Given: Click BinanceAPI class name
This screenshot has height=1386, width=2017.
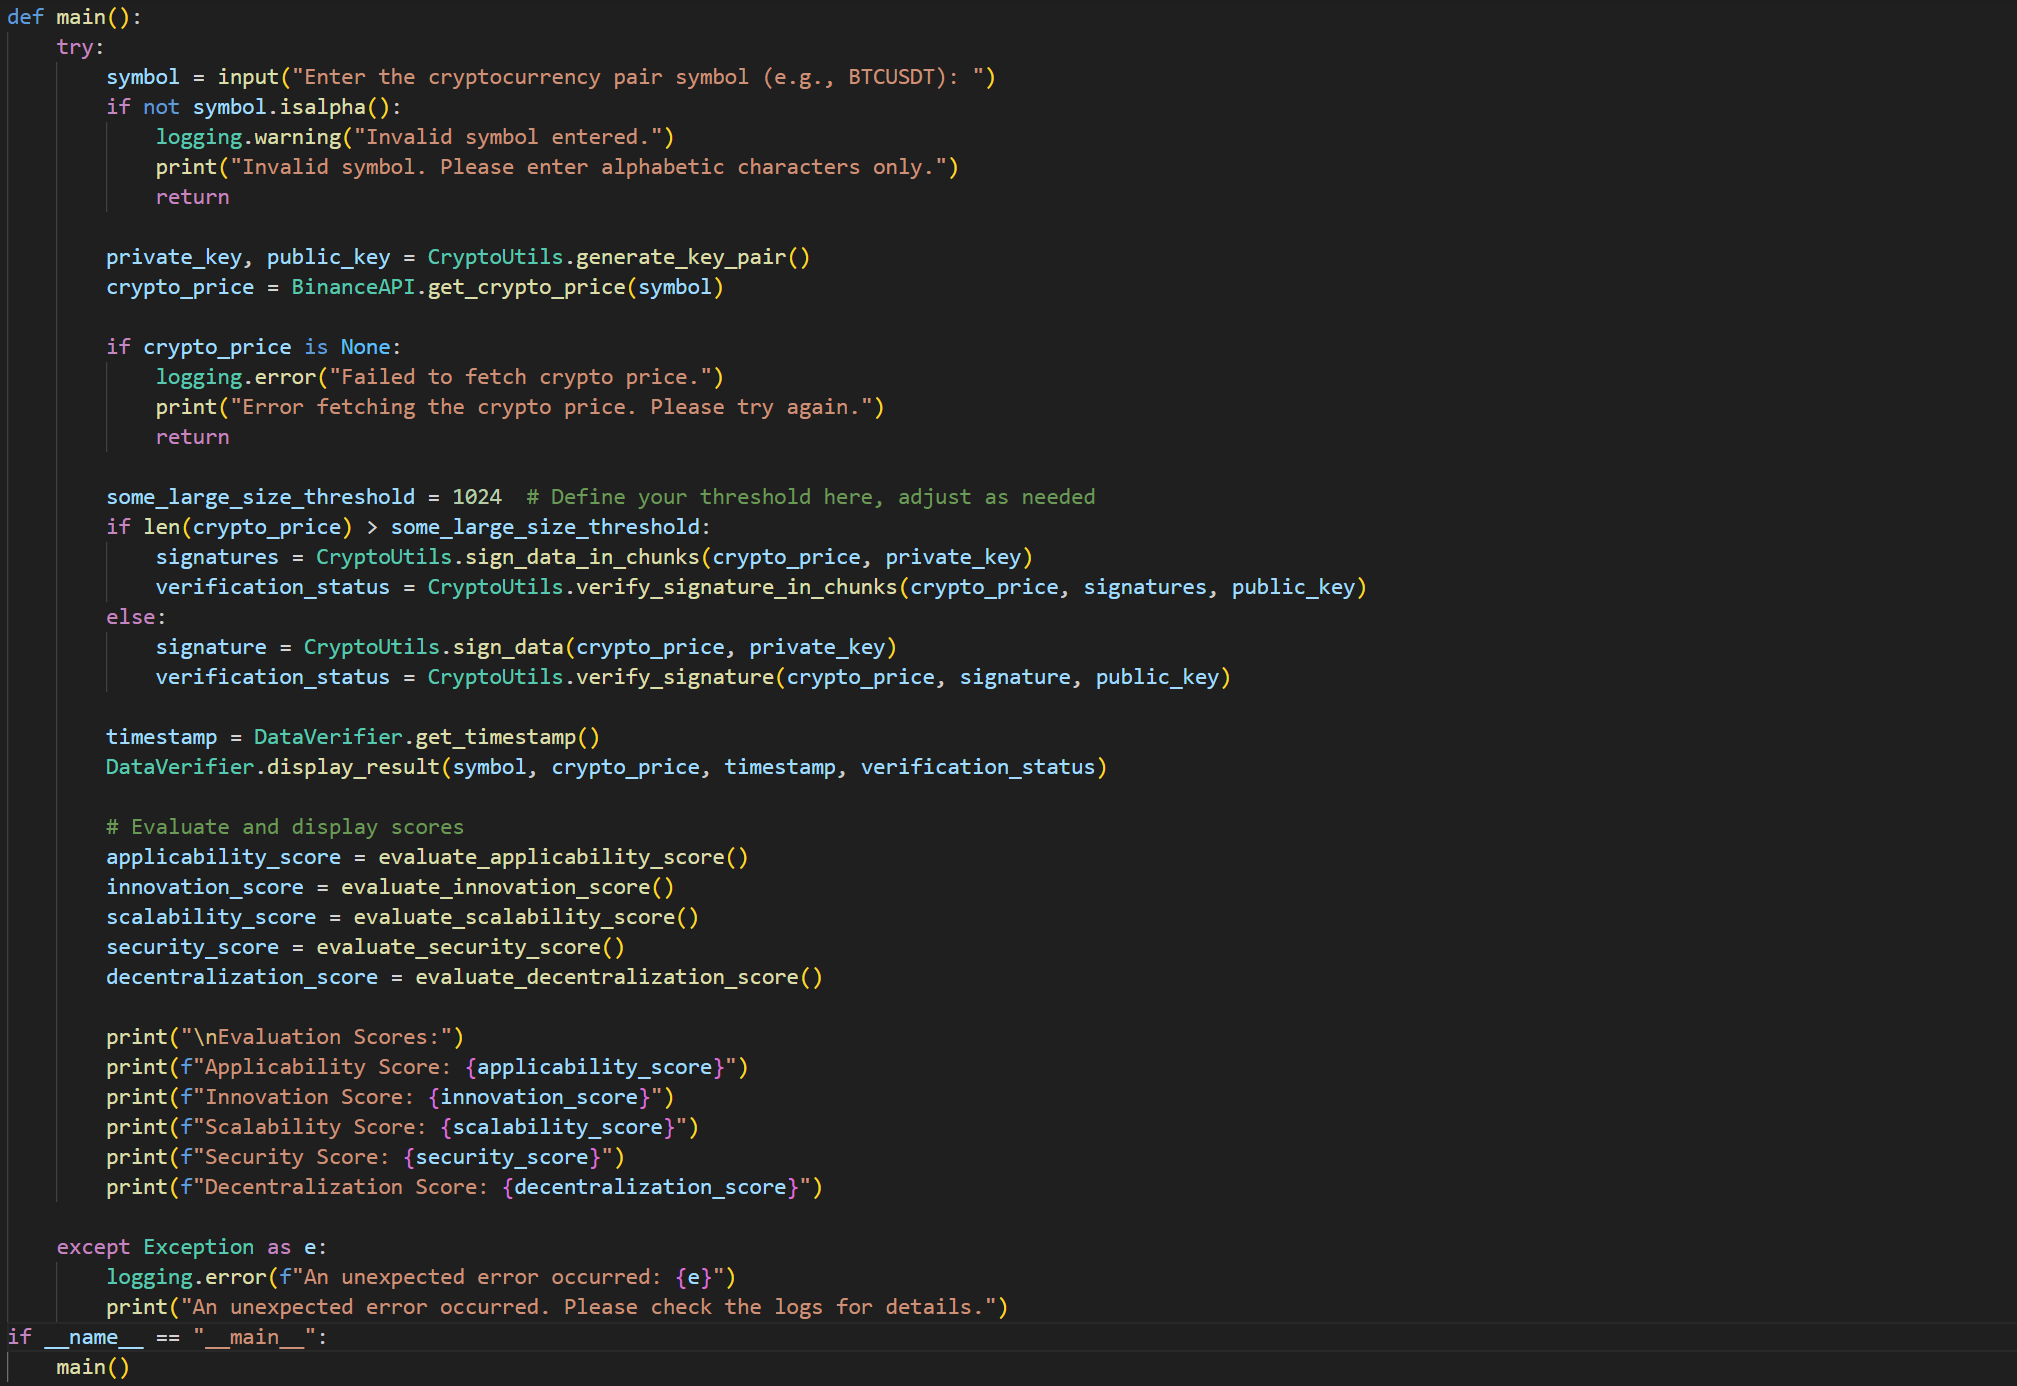Looking at the screenshot, I should [352, 287].
